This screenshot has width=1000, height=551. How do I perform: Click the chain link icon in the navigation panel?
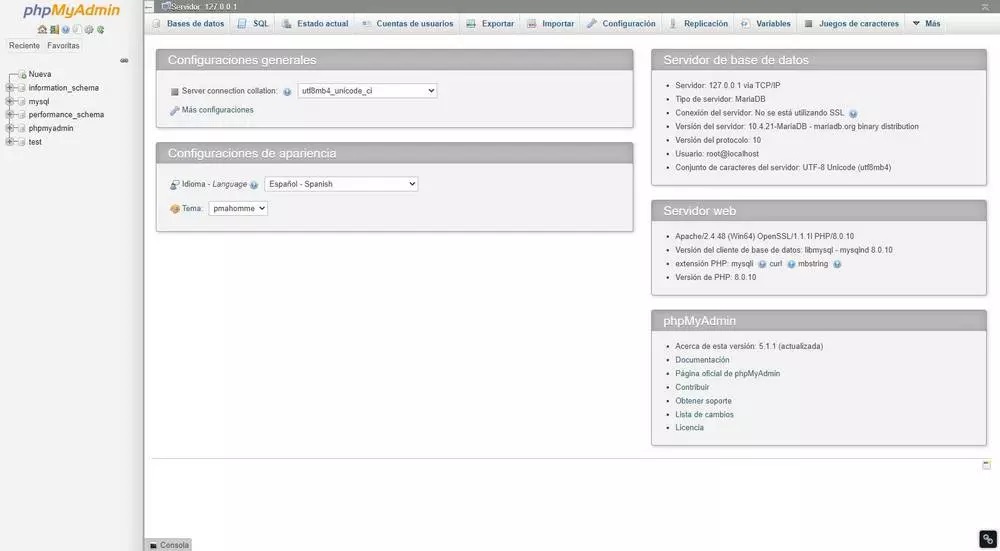click(x=124, y=61)
